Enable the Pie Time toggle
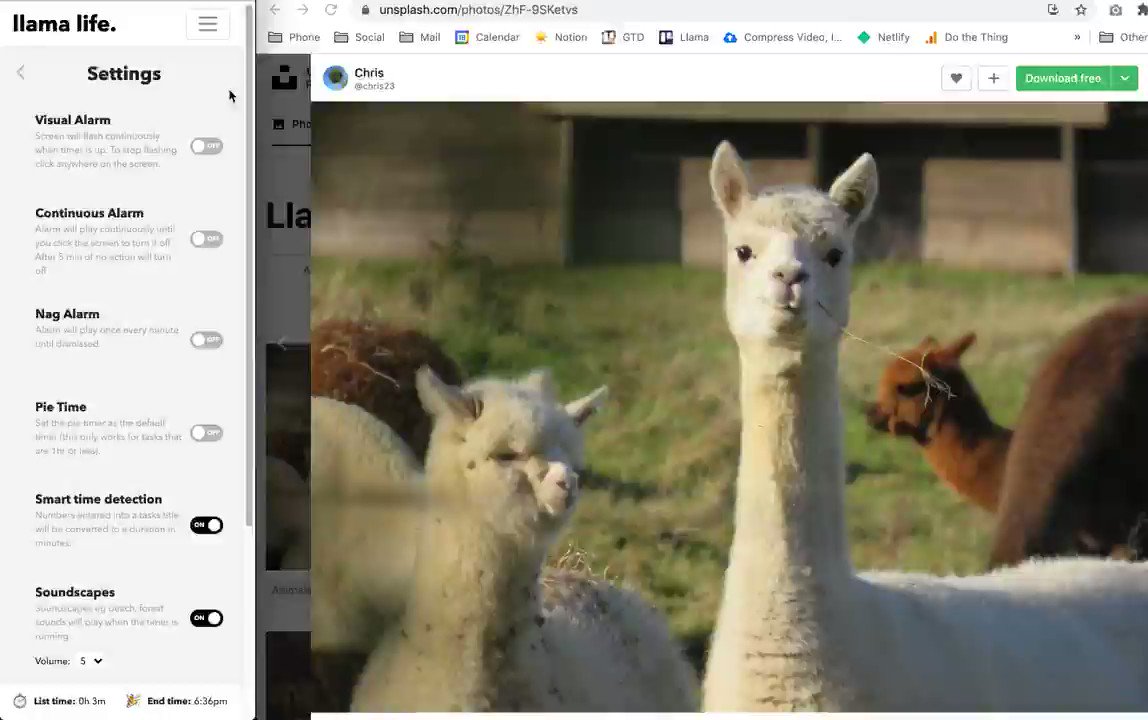Viewport: 1148px width, 720px height. [206, 433]
